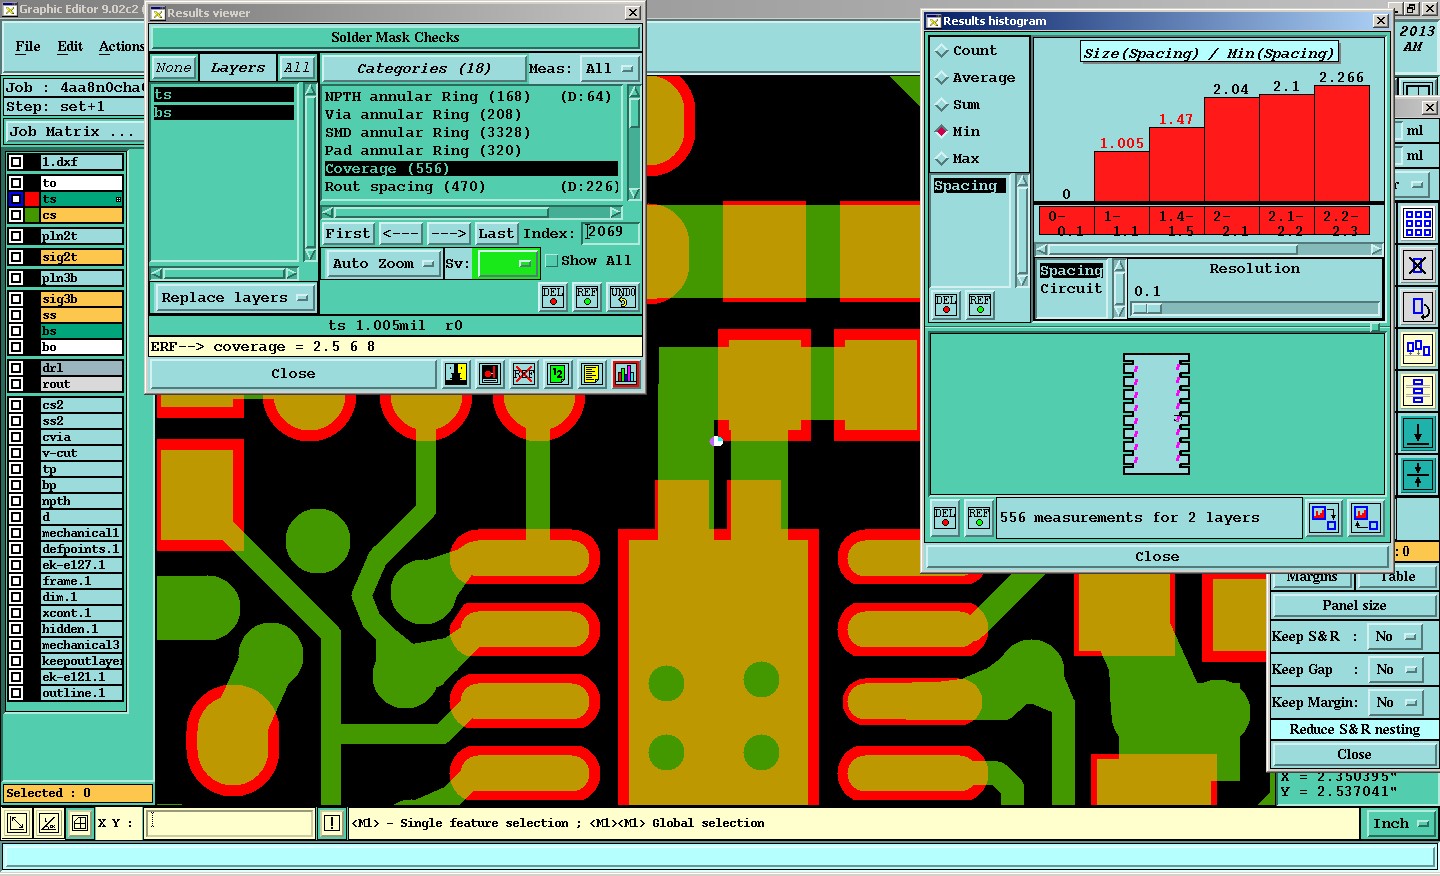This screenshot has width=1440, height=876.
Task: Click the 2.2-2.3 red histogram bar
Action: (1341, 144)
